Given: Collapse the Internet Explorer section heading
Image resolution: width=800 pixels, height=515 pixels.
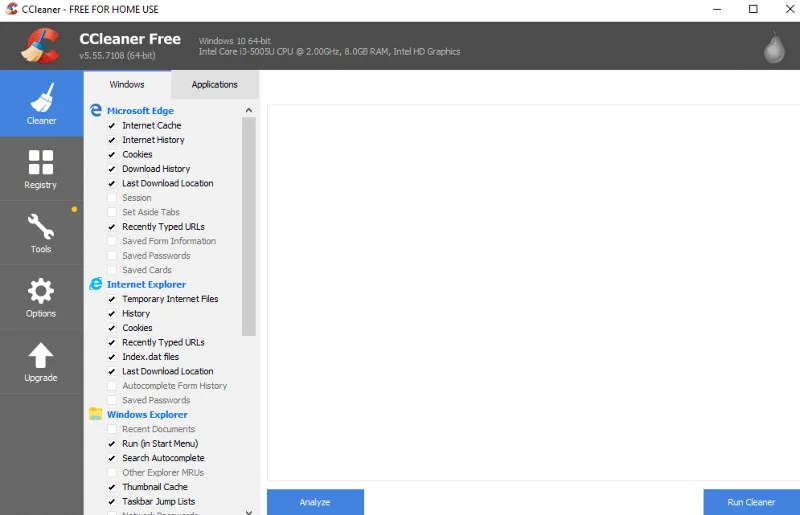Looking at the screenshot, I should (146, 284).
